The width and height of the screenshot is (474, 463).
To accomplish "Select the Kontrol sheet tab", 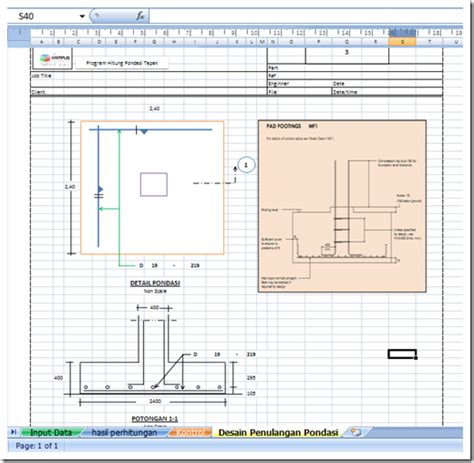I will (x=190, y=433).
